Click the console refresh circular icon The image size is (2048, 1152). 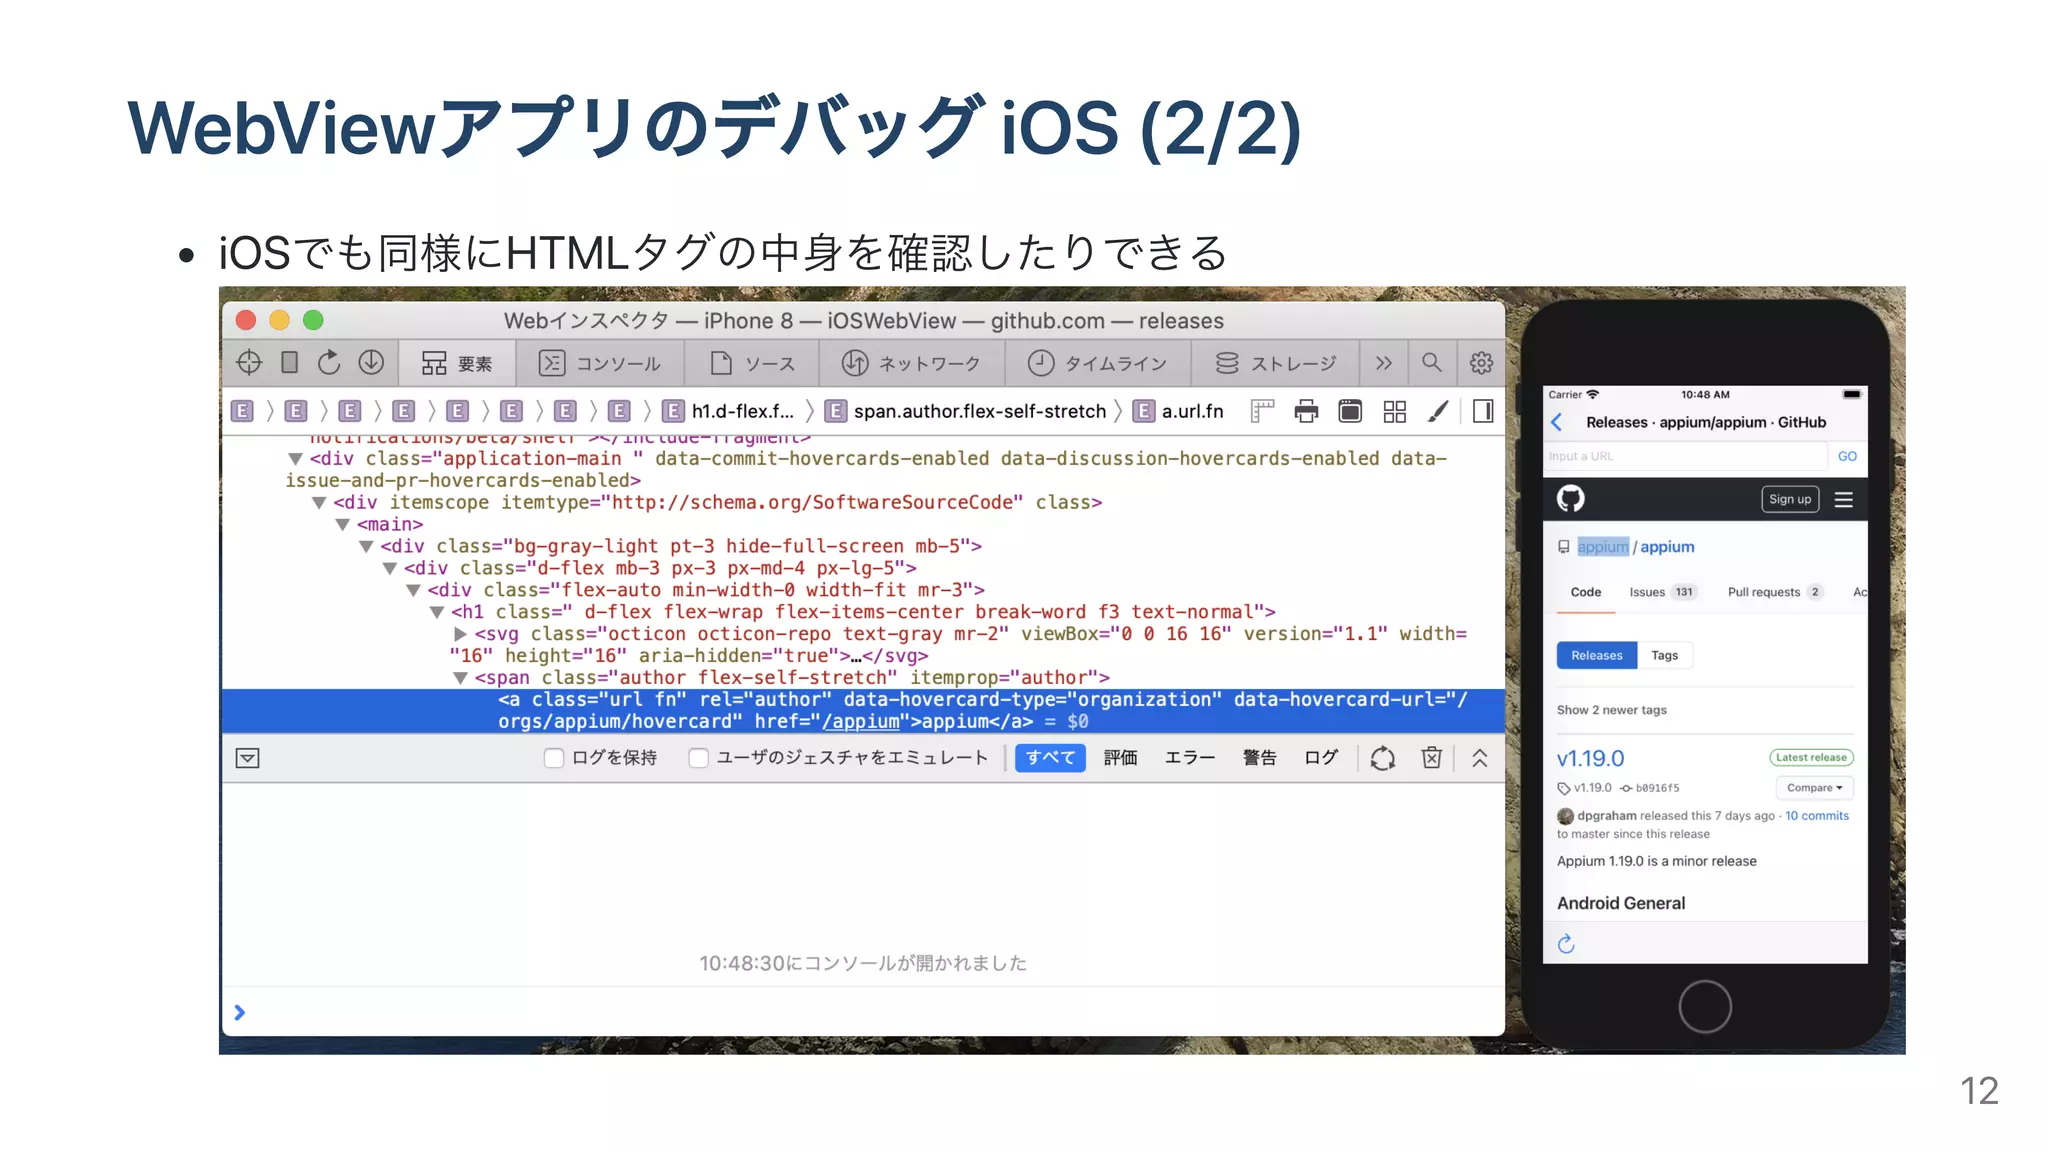click(x=1383, y=758)
